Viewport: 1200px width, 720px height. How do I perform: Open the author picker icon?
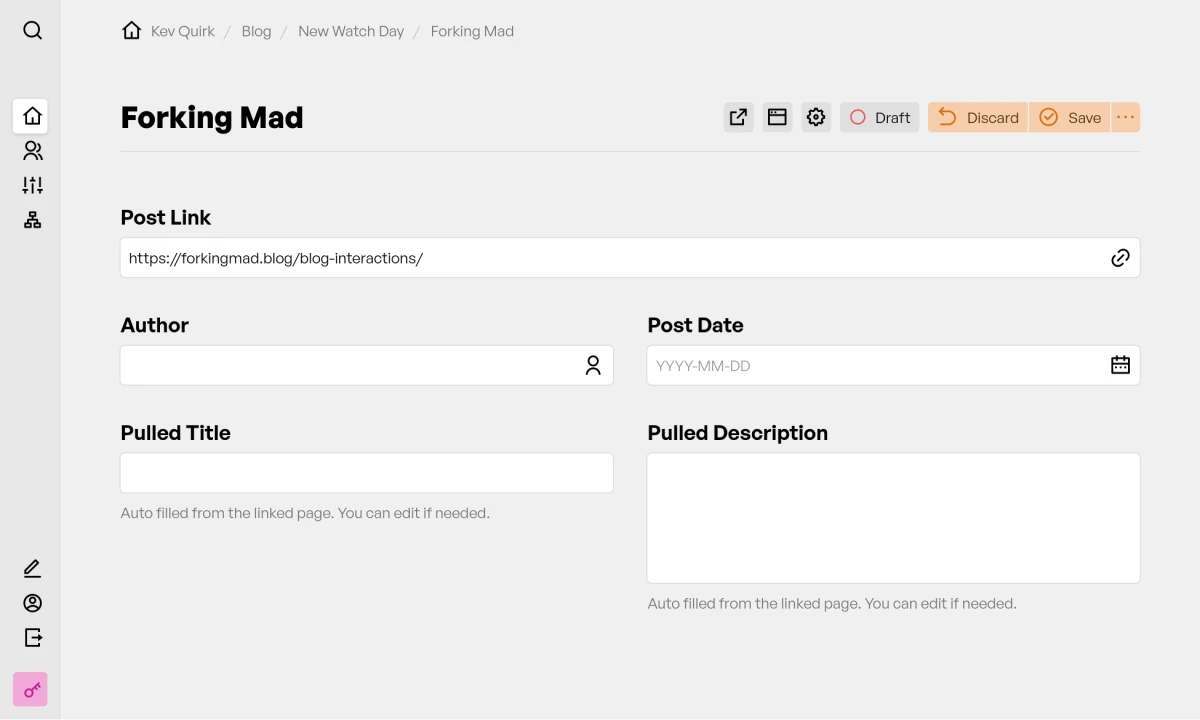pyautogui.click(x=593, y=365)
